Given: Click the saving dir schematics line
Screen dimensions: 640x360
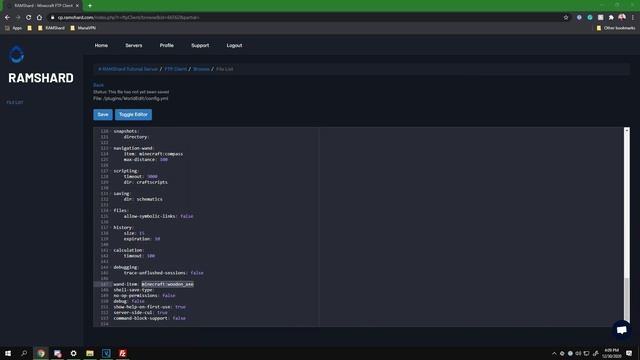Looking at the screenshot, I should tap(143, 199).
